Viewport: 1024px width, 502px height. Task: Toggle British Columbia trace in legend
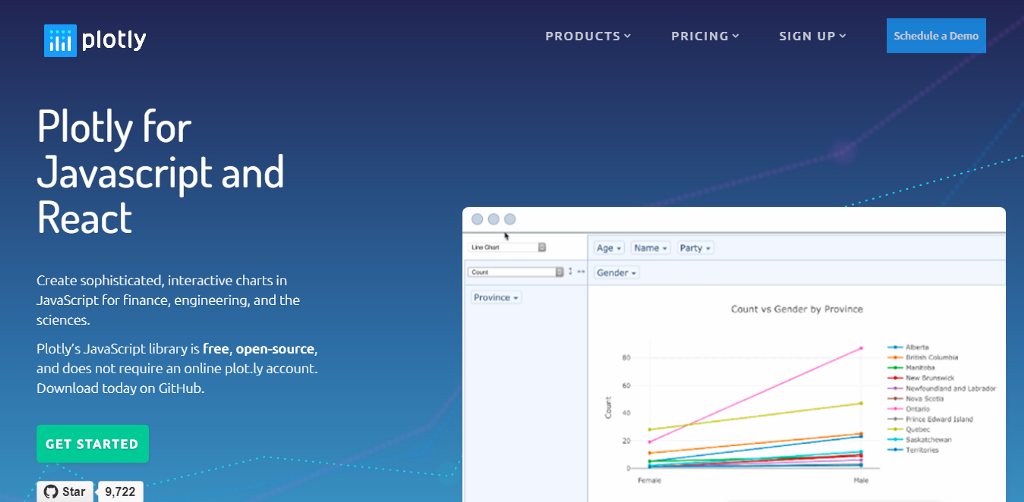932,357
